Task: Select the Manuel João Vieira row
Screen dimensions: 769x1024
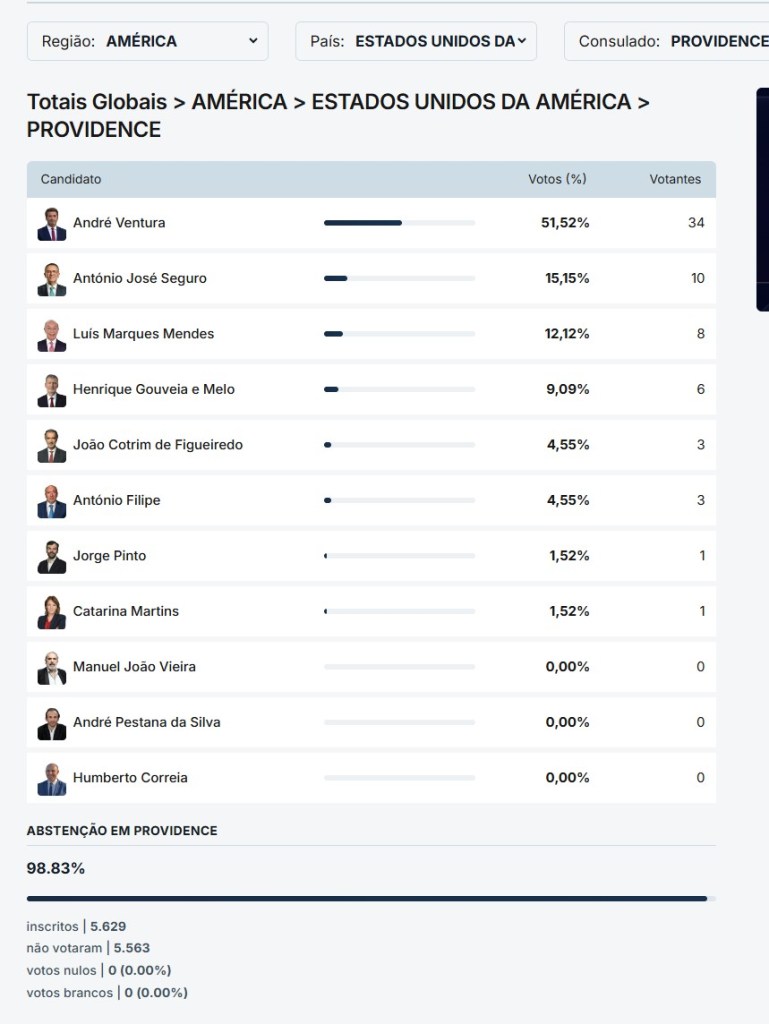Action: click(371, 667)
